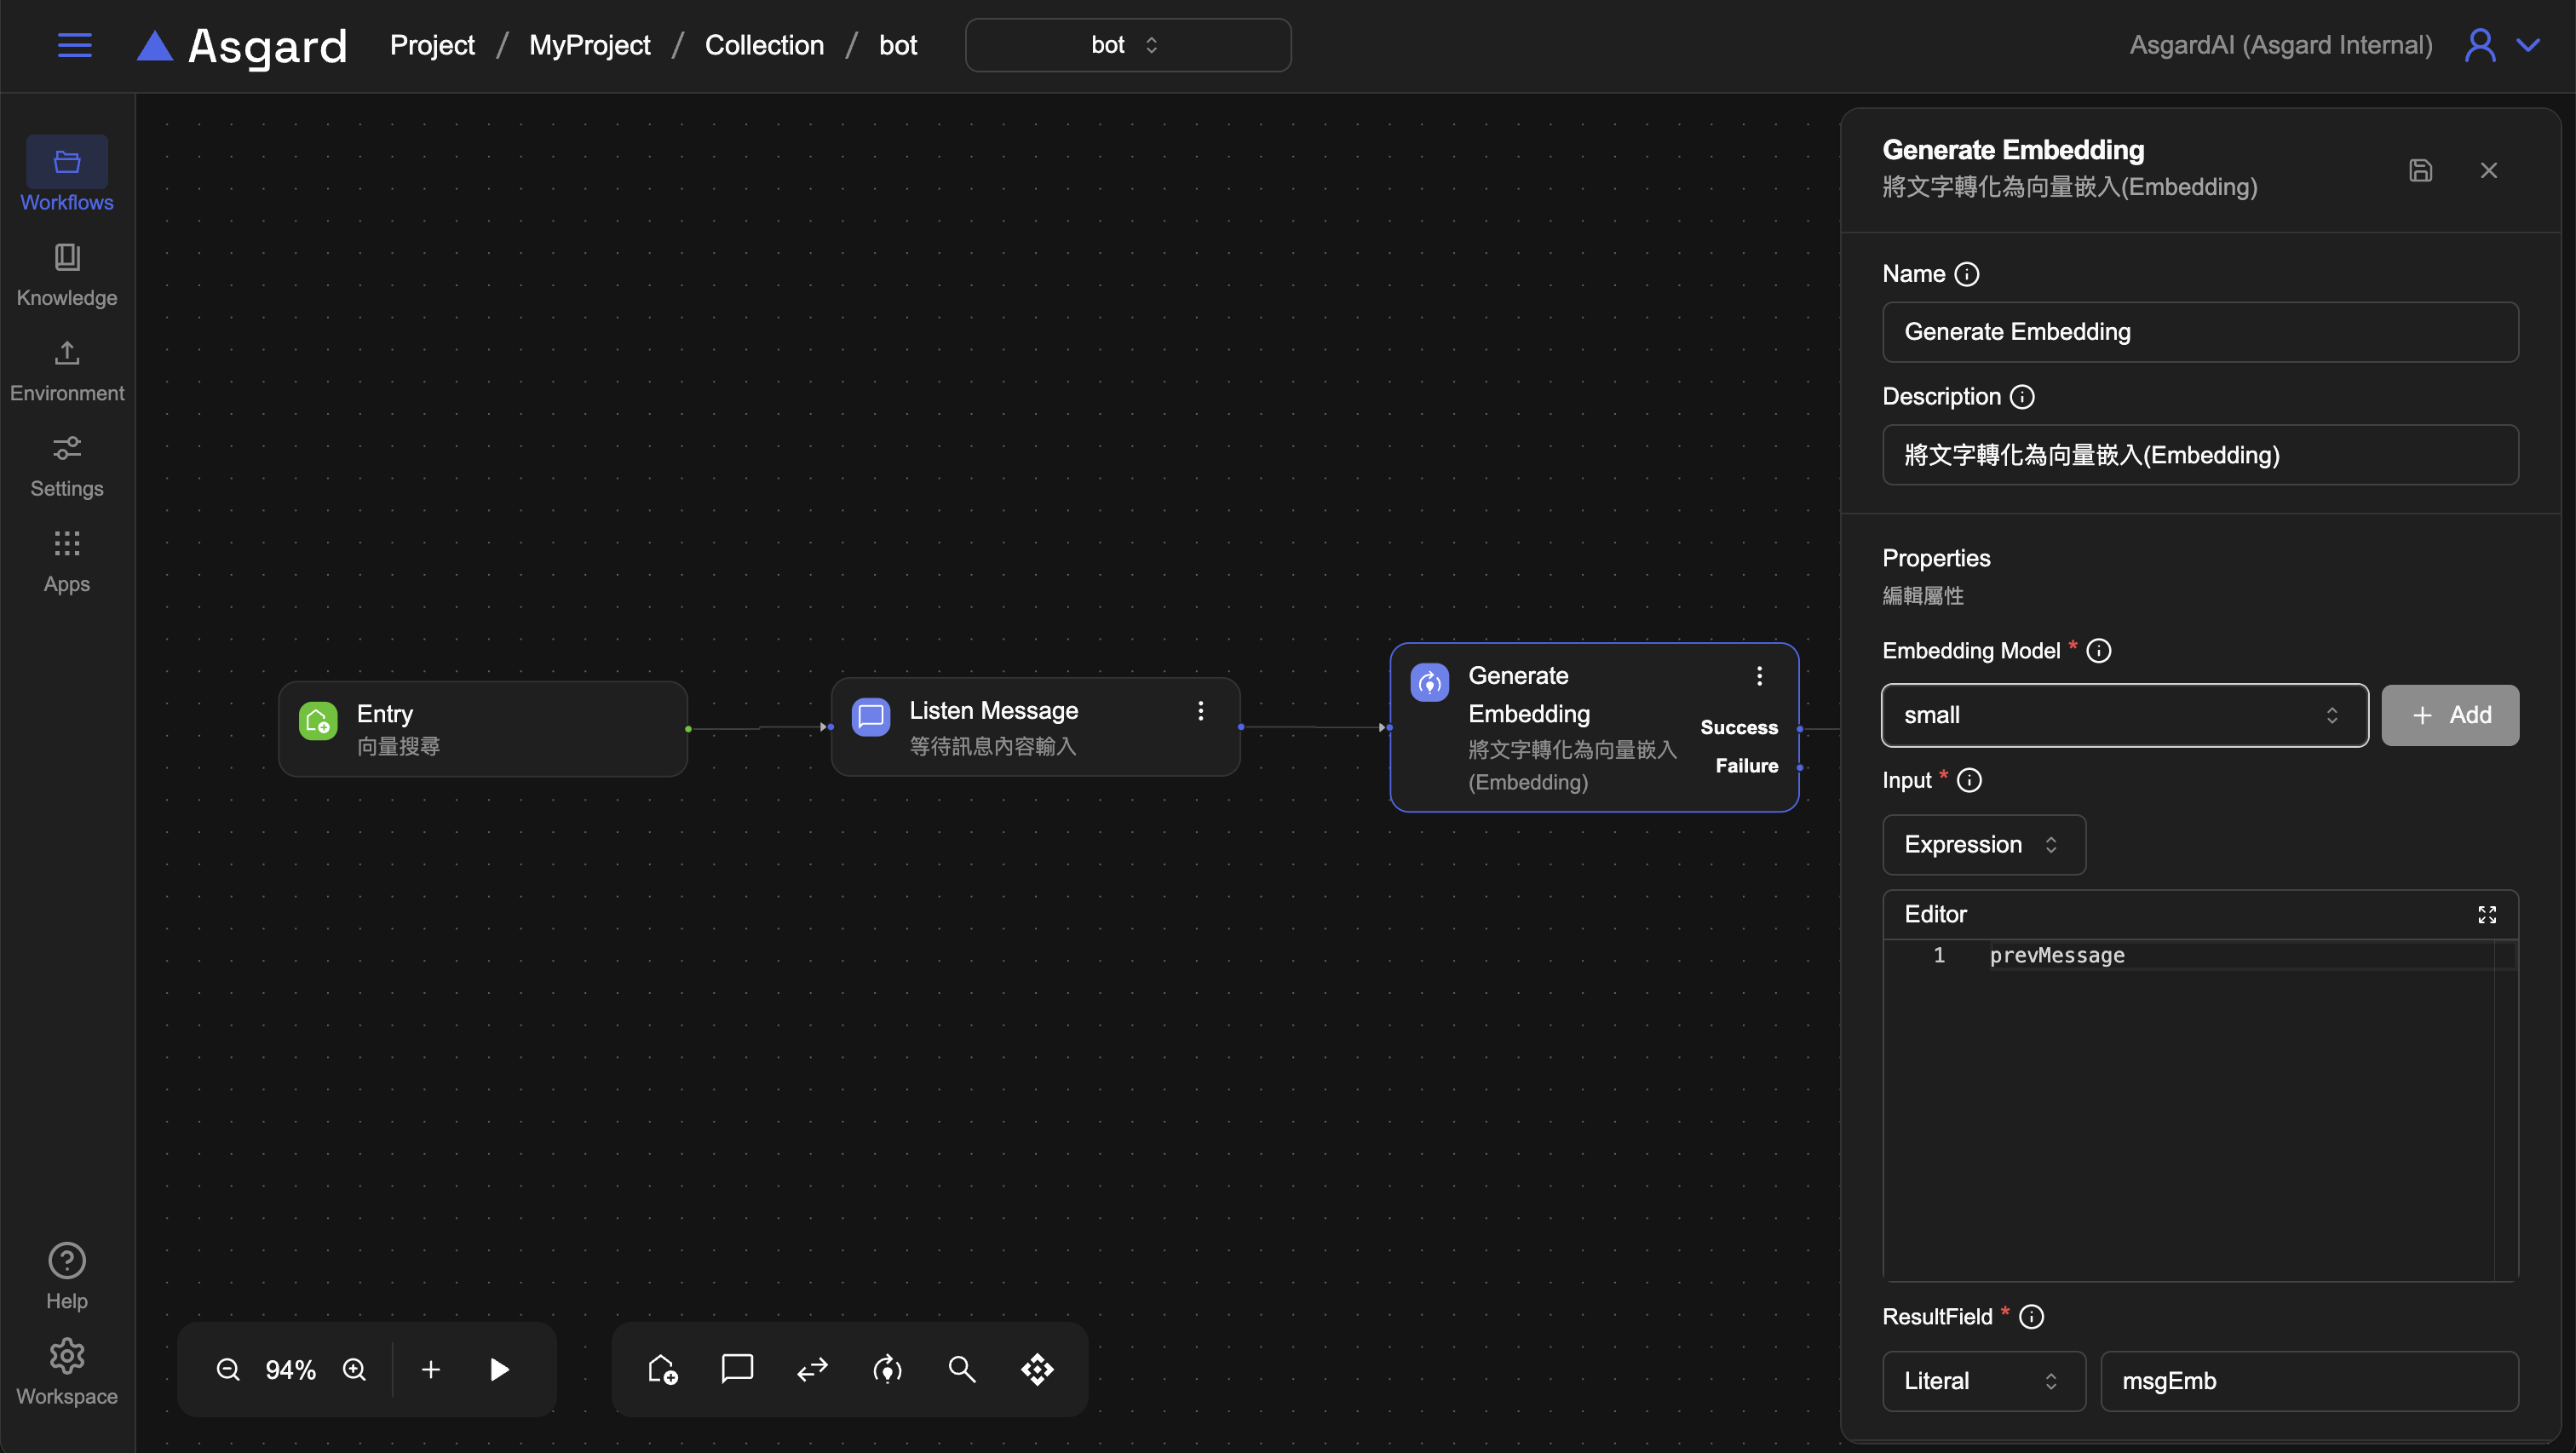Image resolution: width=2576 pixels, height=1453 pixels.
Task: Open the bot selector in the header
Action: click(x=1127, y=45)
